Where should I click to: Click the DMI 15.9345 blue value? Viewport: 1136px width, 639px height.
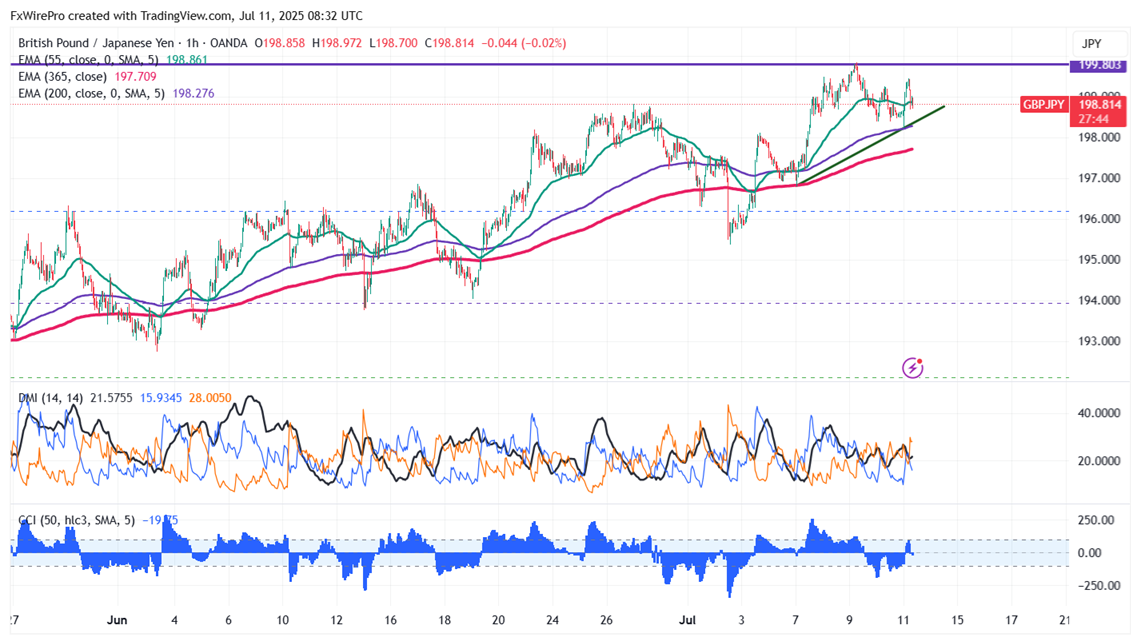[x=160, y=398]
